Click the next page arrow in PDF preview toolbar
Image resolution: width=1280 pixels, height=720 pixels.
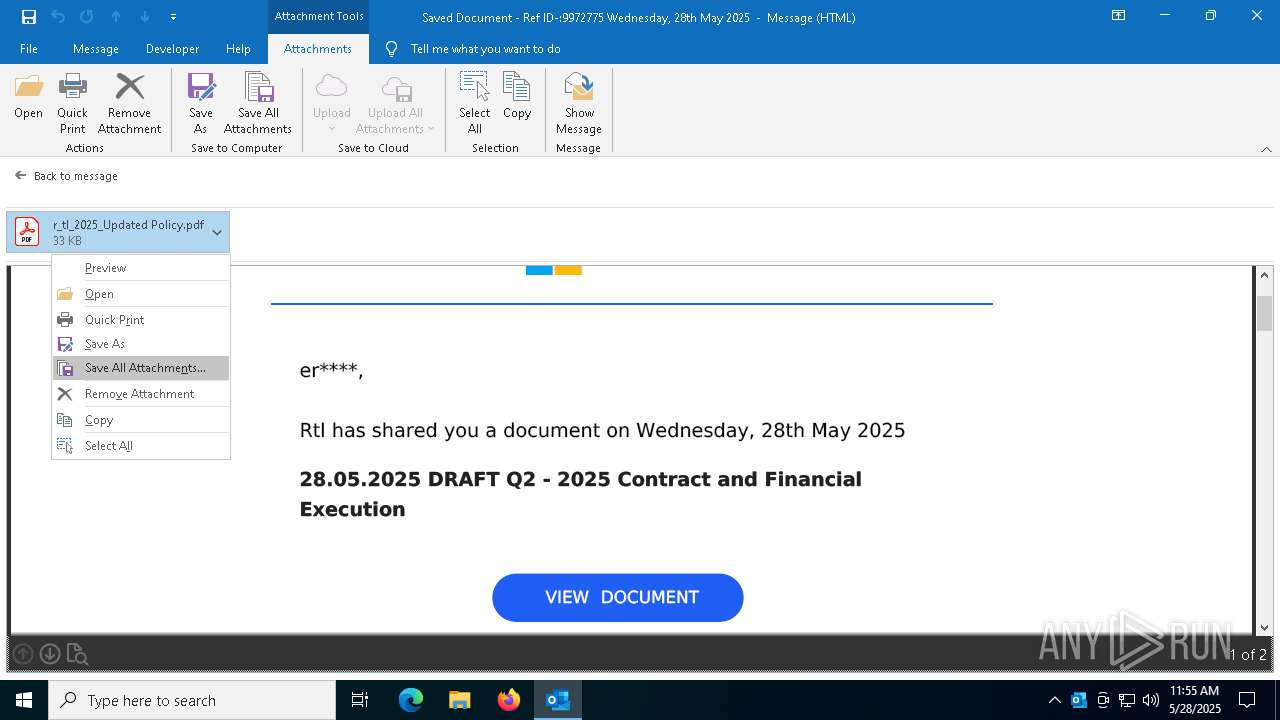(49, 655)
